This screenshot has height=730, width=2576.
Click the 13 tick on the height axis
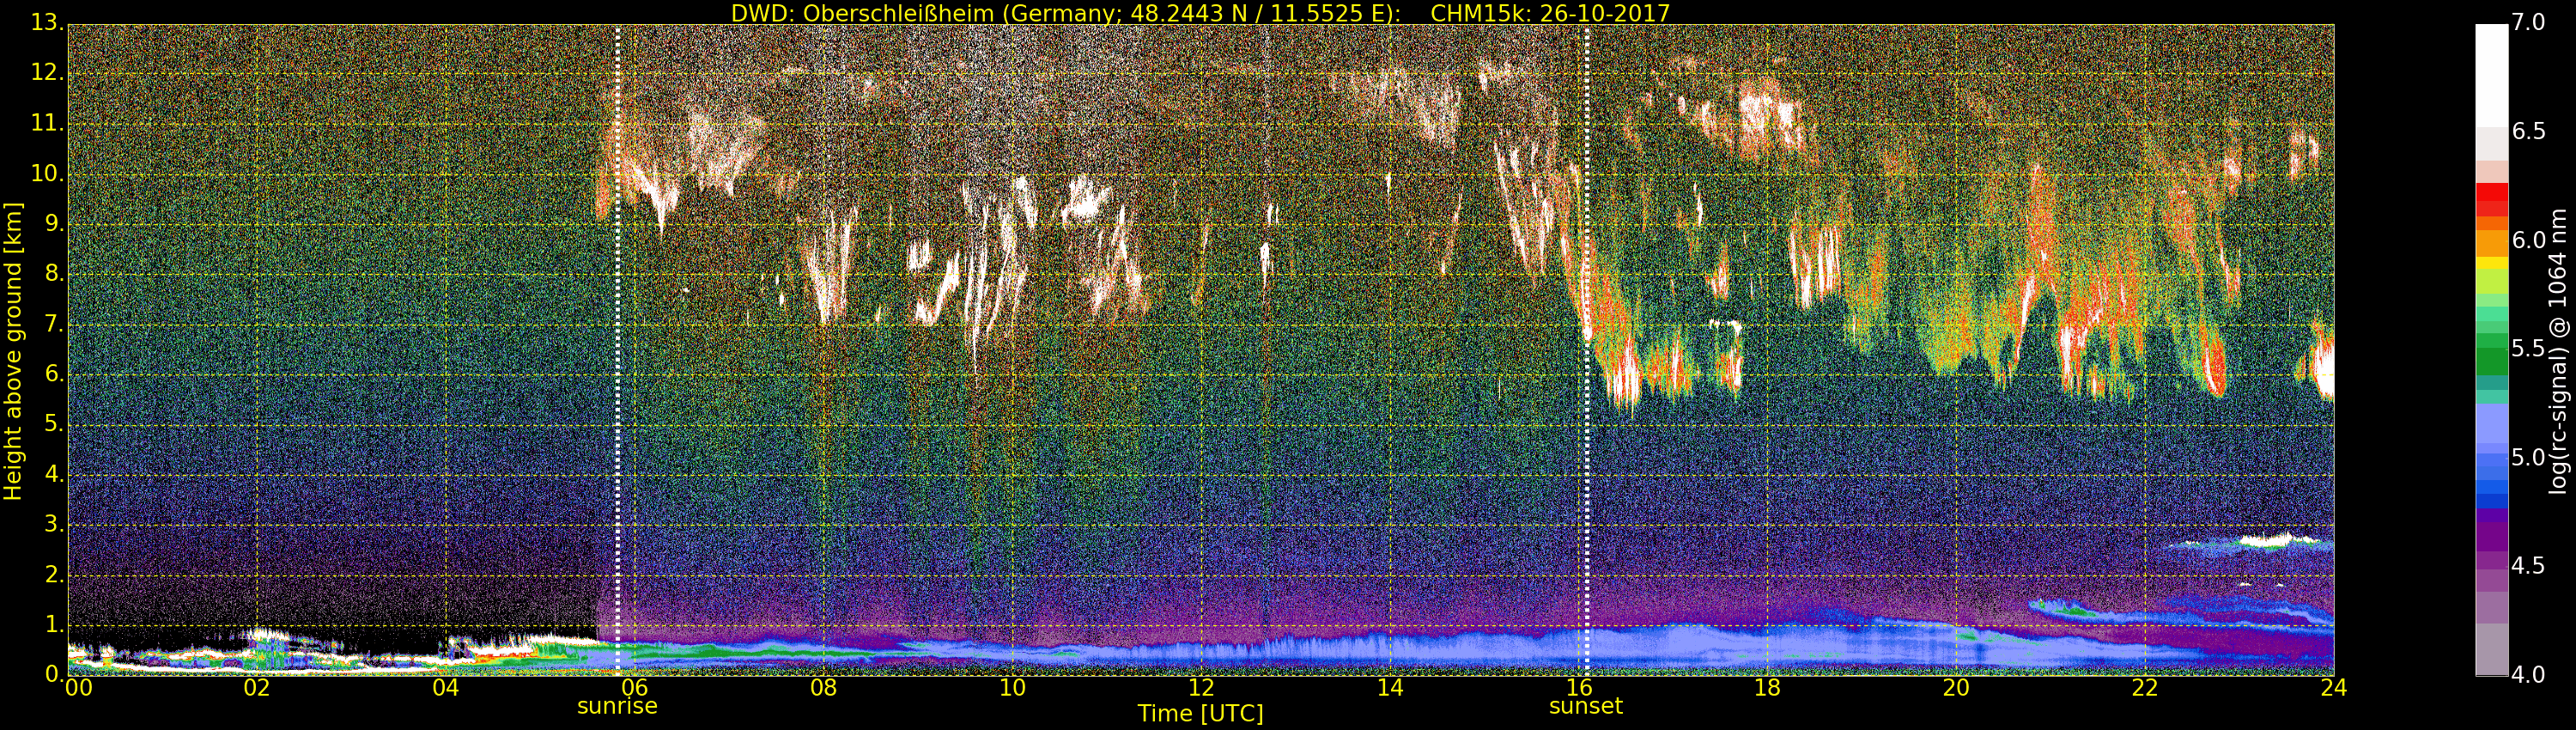click(46, 22)
